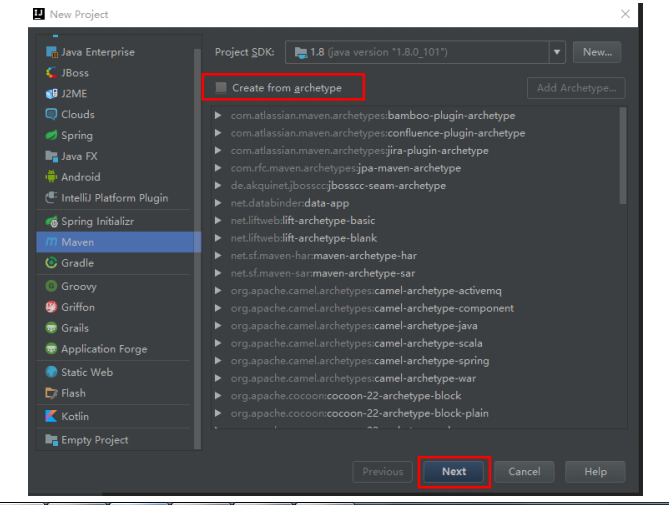Expand jpa-maven-archetype entry
669x505 pixels.
(x=218, y=168)
